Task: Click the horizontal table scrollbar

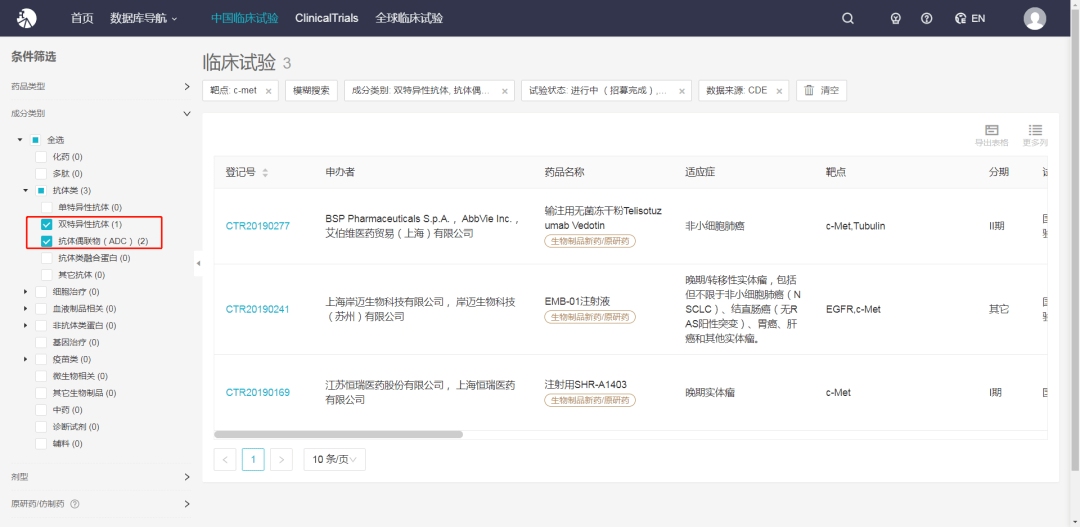Action: (338, 435)
